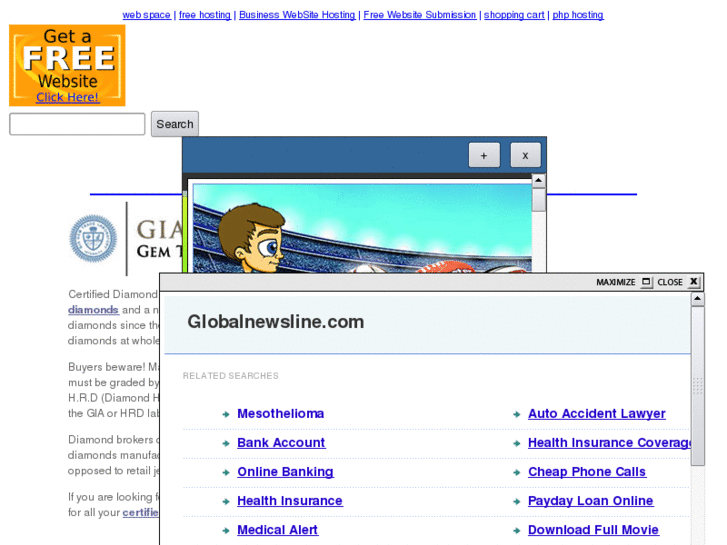Click the CLOSE X icon on Globalnewsline popup
The width and height of the screenshot is (727, 545).
(x=694, y=282)
